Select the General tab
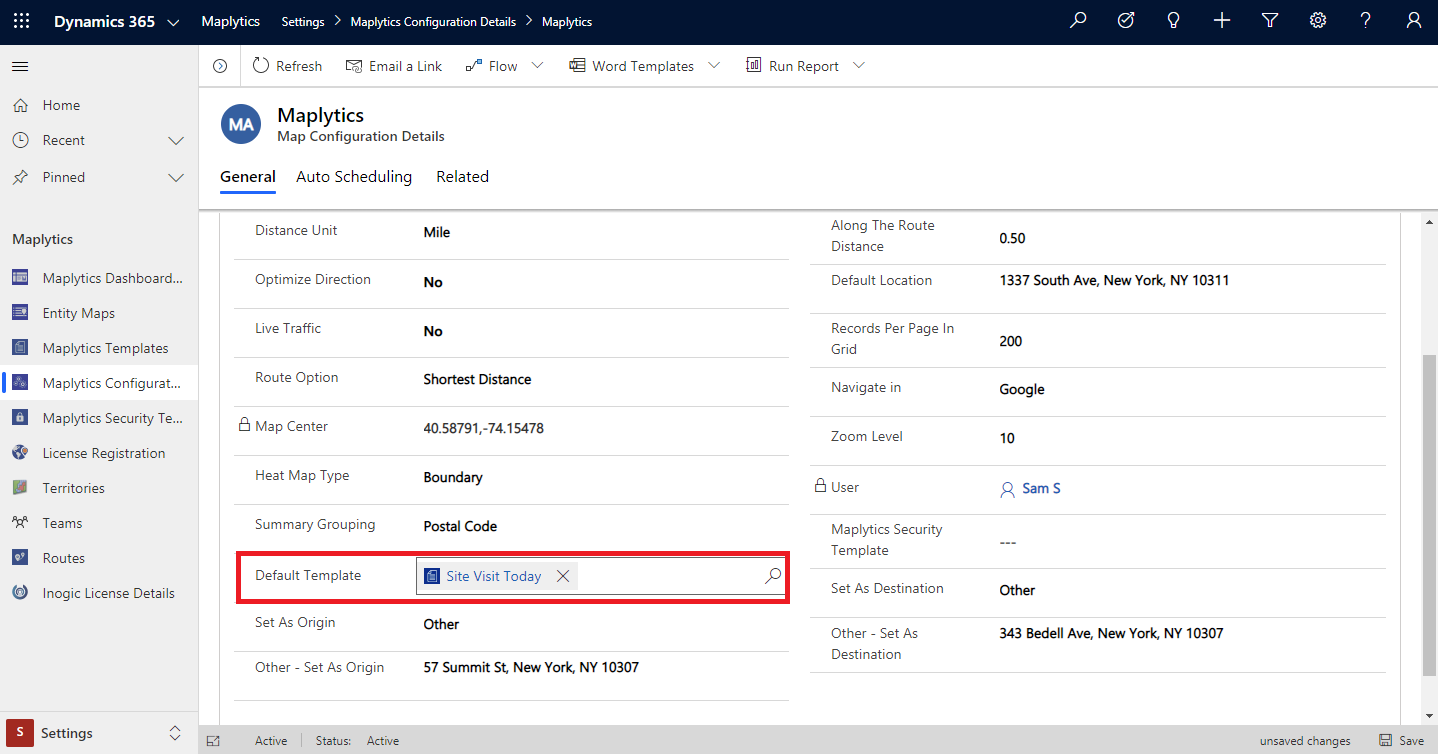The width and height of the screenshot is (1438, 754). [x=248, y=177]
